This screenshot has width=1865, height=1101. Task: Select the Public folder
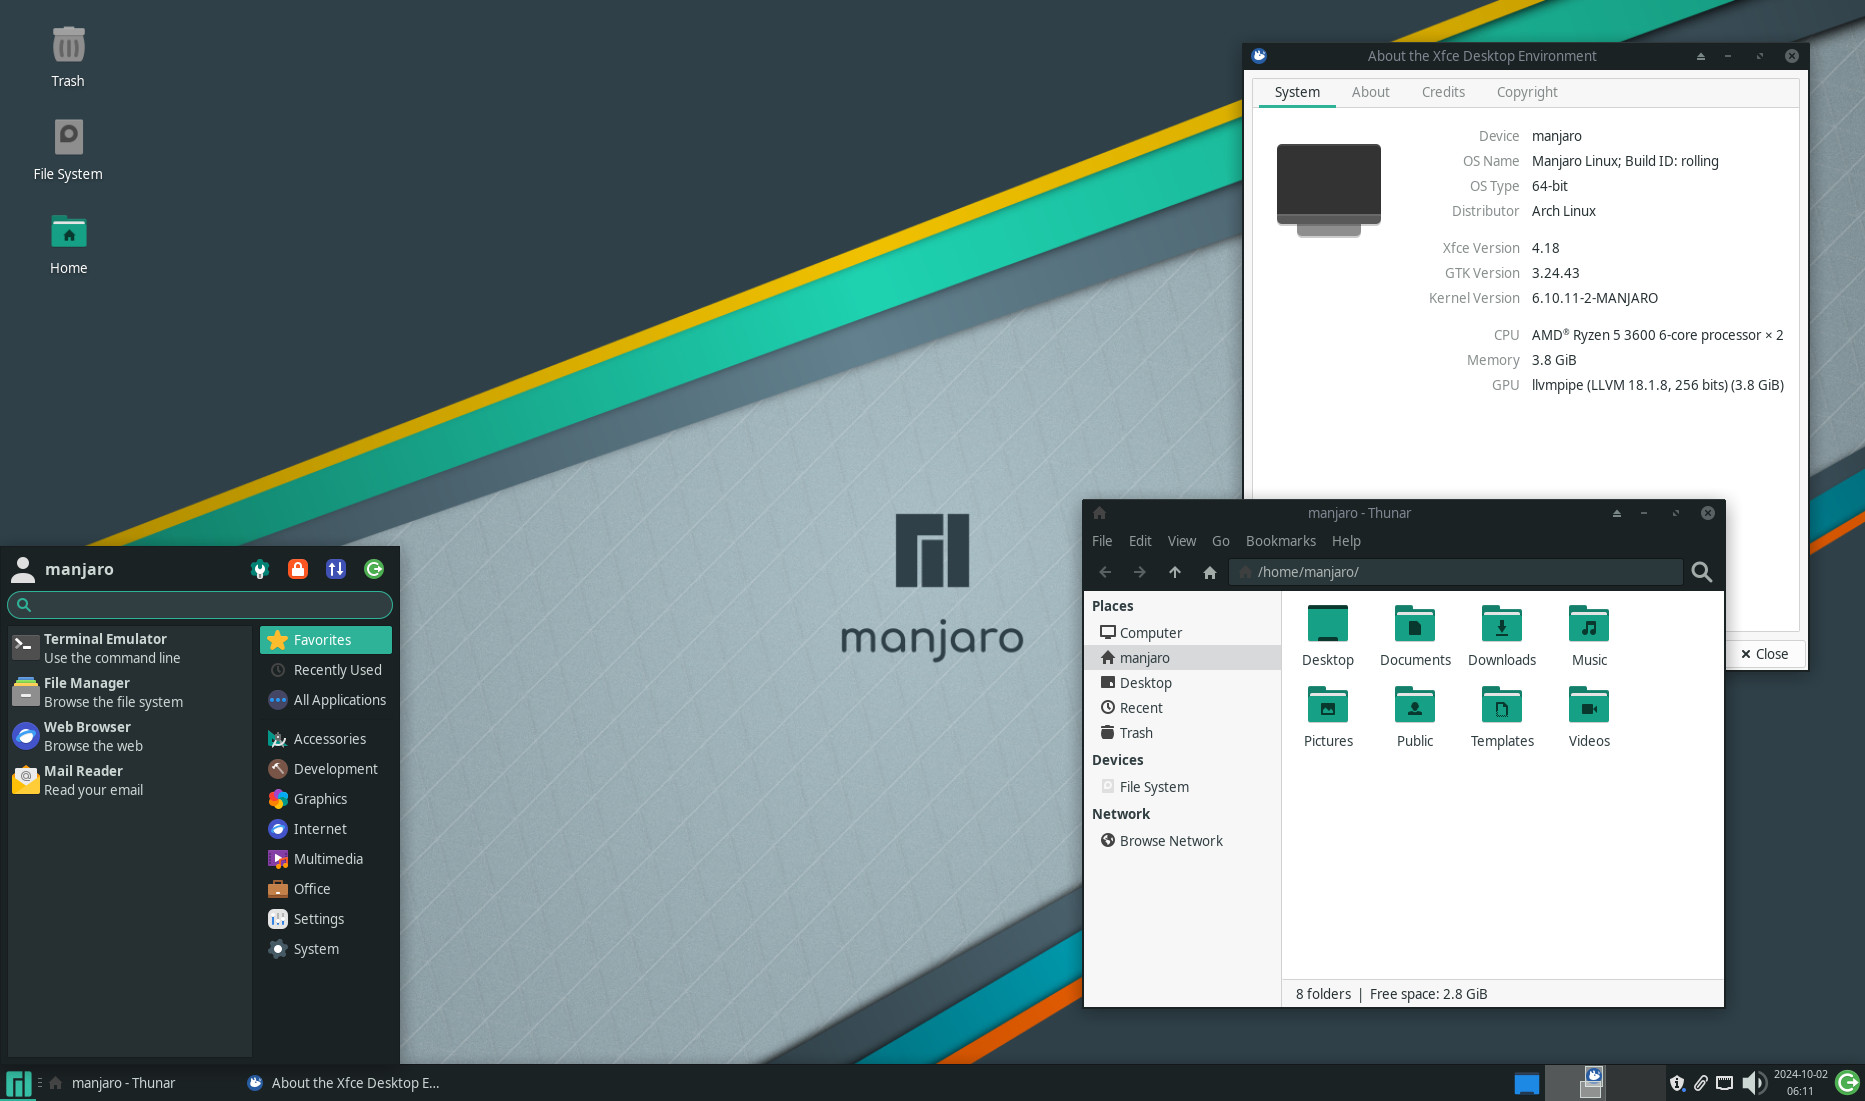1415,717
